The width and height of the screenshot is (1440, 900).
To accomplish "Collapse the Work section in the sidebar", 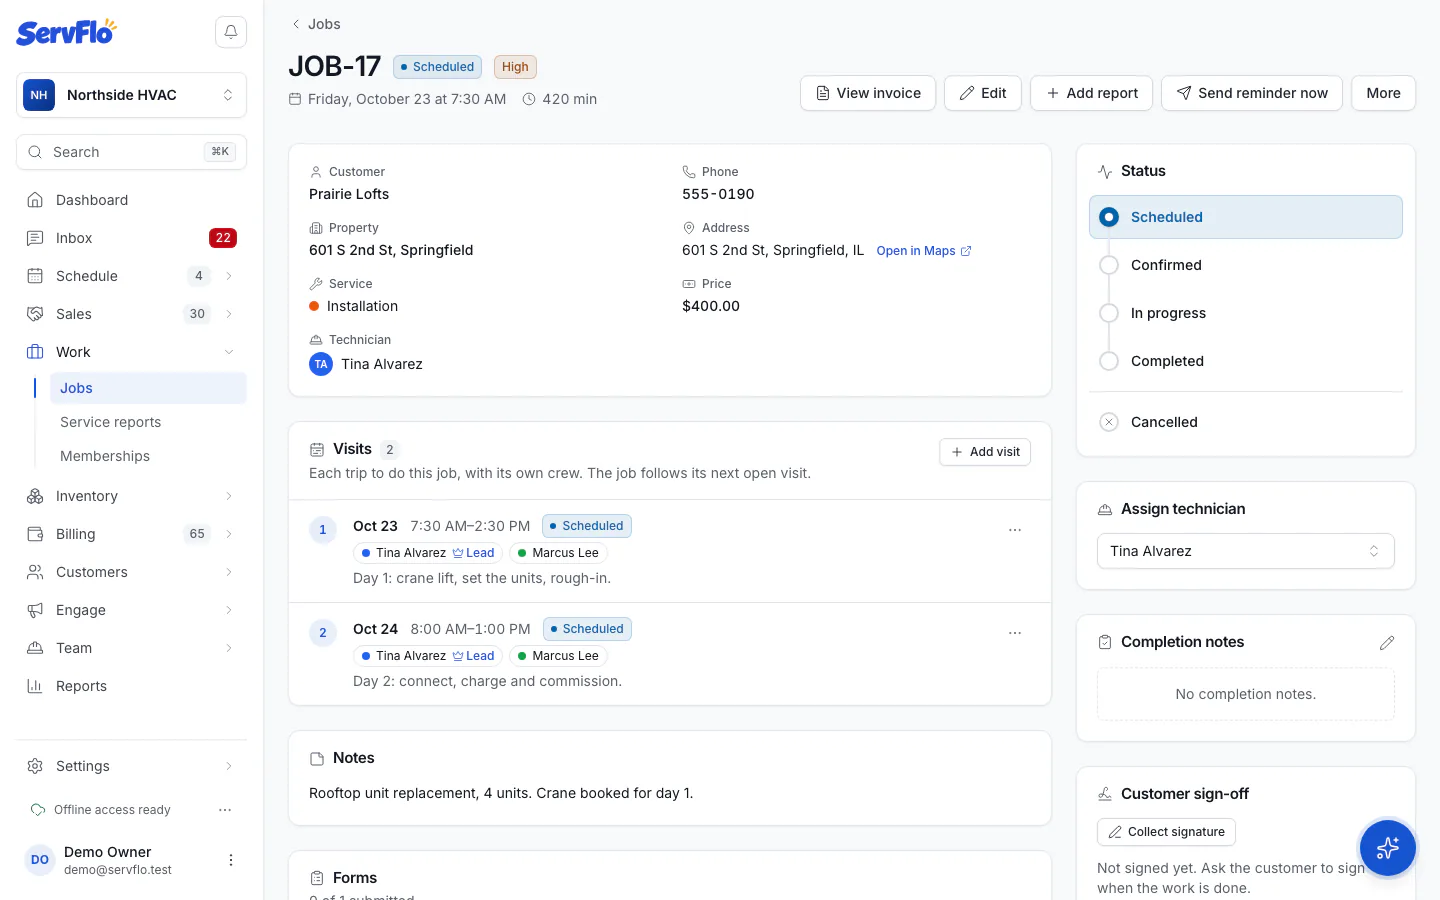I will tap(229, 352).
